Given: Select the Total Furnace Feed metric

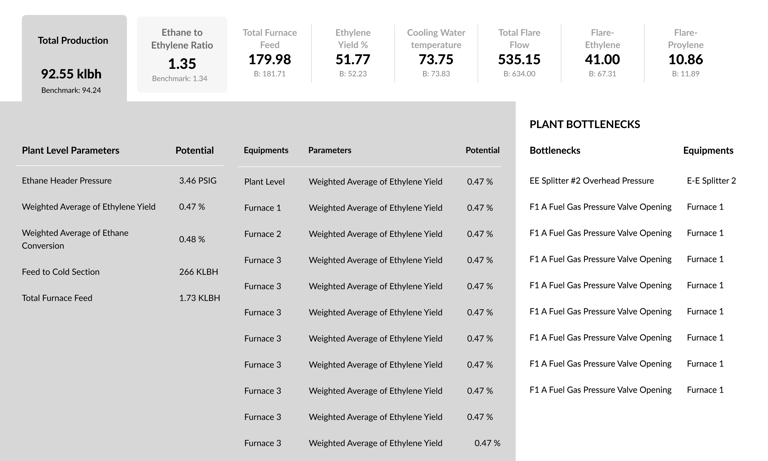Looking at the screenshot, I should (269, 53).
